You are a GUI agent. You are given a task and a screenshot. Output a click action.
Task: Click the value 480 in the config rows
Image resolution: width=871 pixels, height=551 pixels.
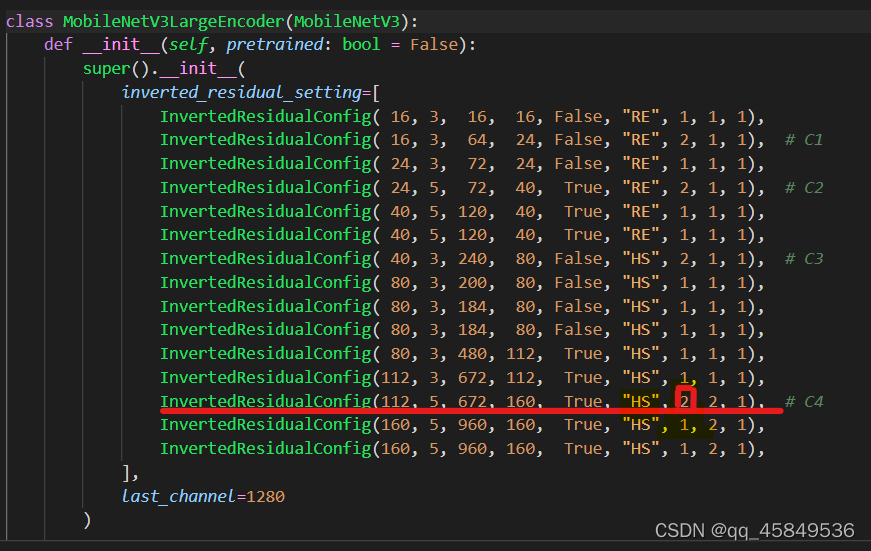pos(472,354)
